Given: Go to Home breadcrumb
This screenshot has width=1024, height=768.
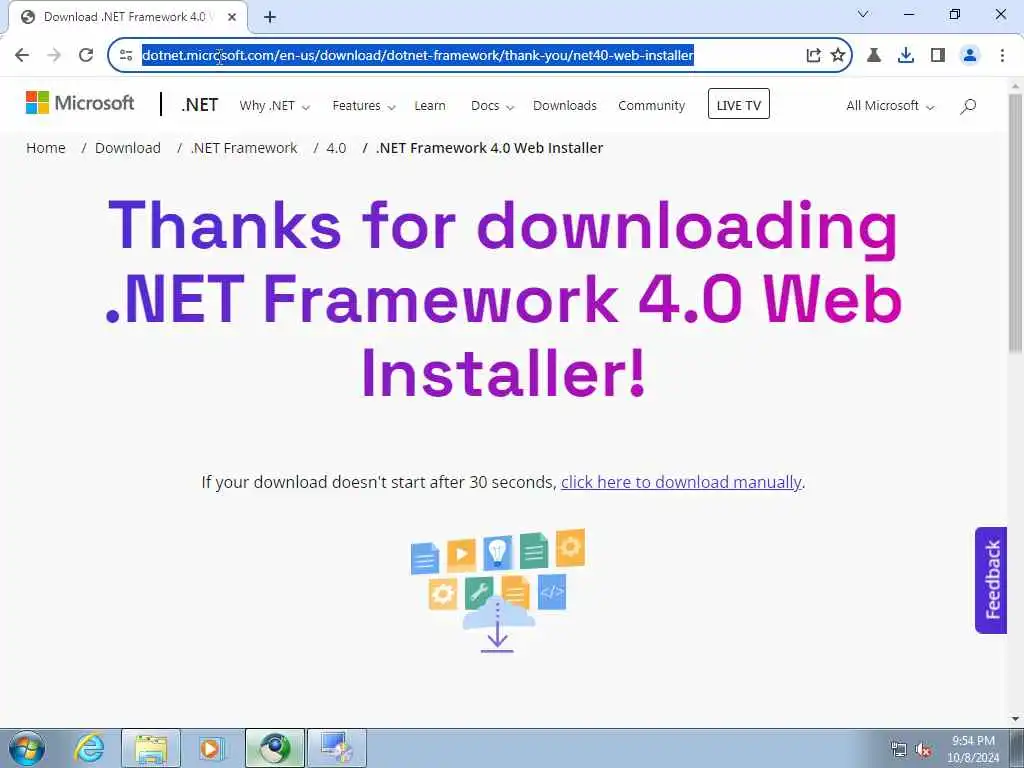Looking at the screenshot, I should click(46, 148).
